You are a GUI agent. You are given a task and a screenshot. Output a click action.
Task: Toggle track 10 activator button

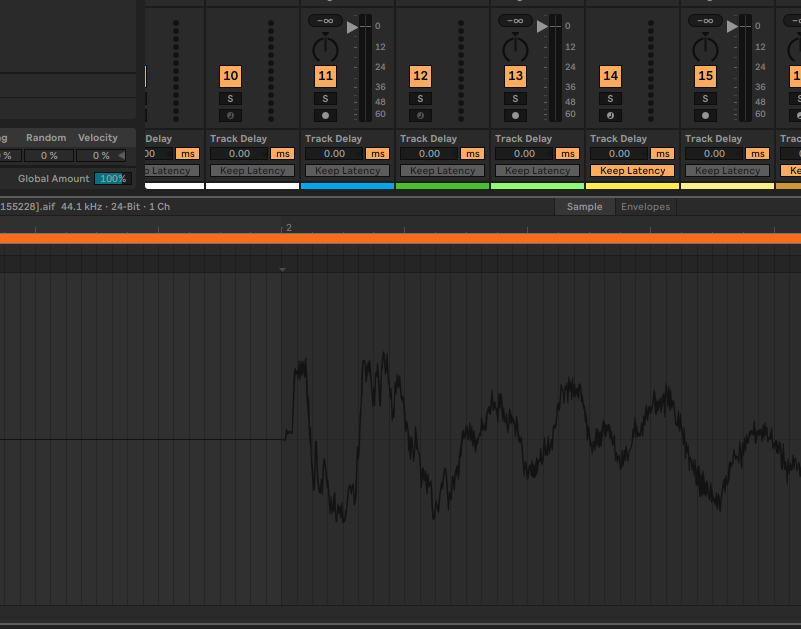point(230,75)
